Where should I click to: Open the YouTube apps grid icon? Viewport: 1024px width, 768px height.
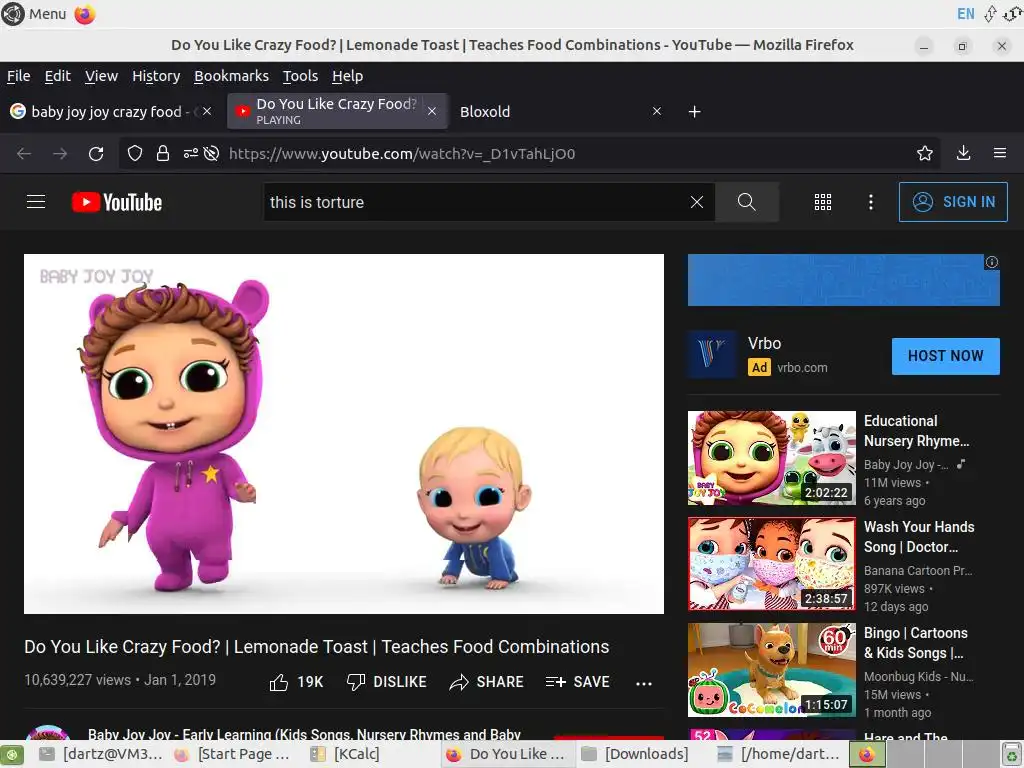[x=823, y=202]
